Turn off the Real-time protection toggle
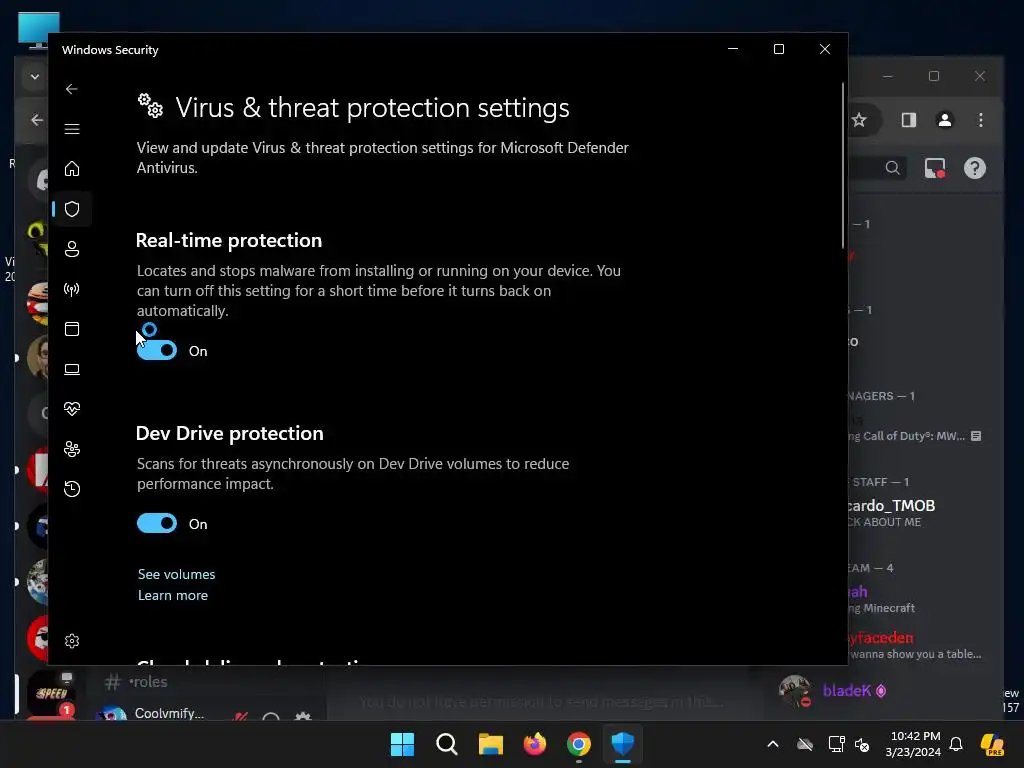The image size is (1024, 768). pyautogui.click(x=157, y=350)
